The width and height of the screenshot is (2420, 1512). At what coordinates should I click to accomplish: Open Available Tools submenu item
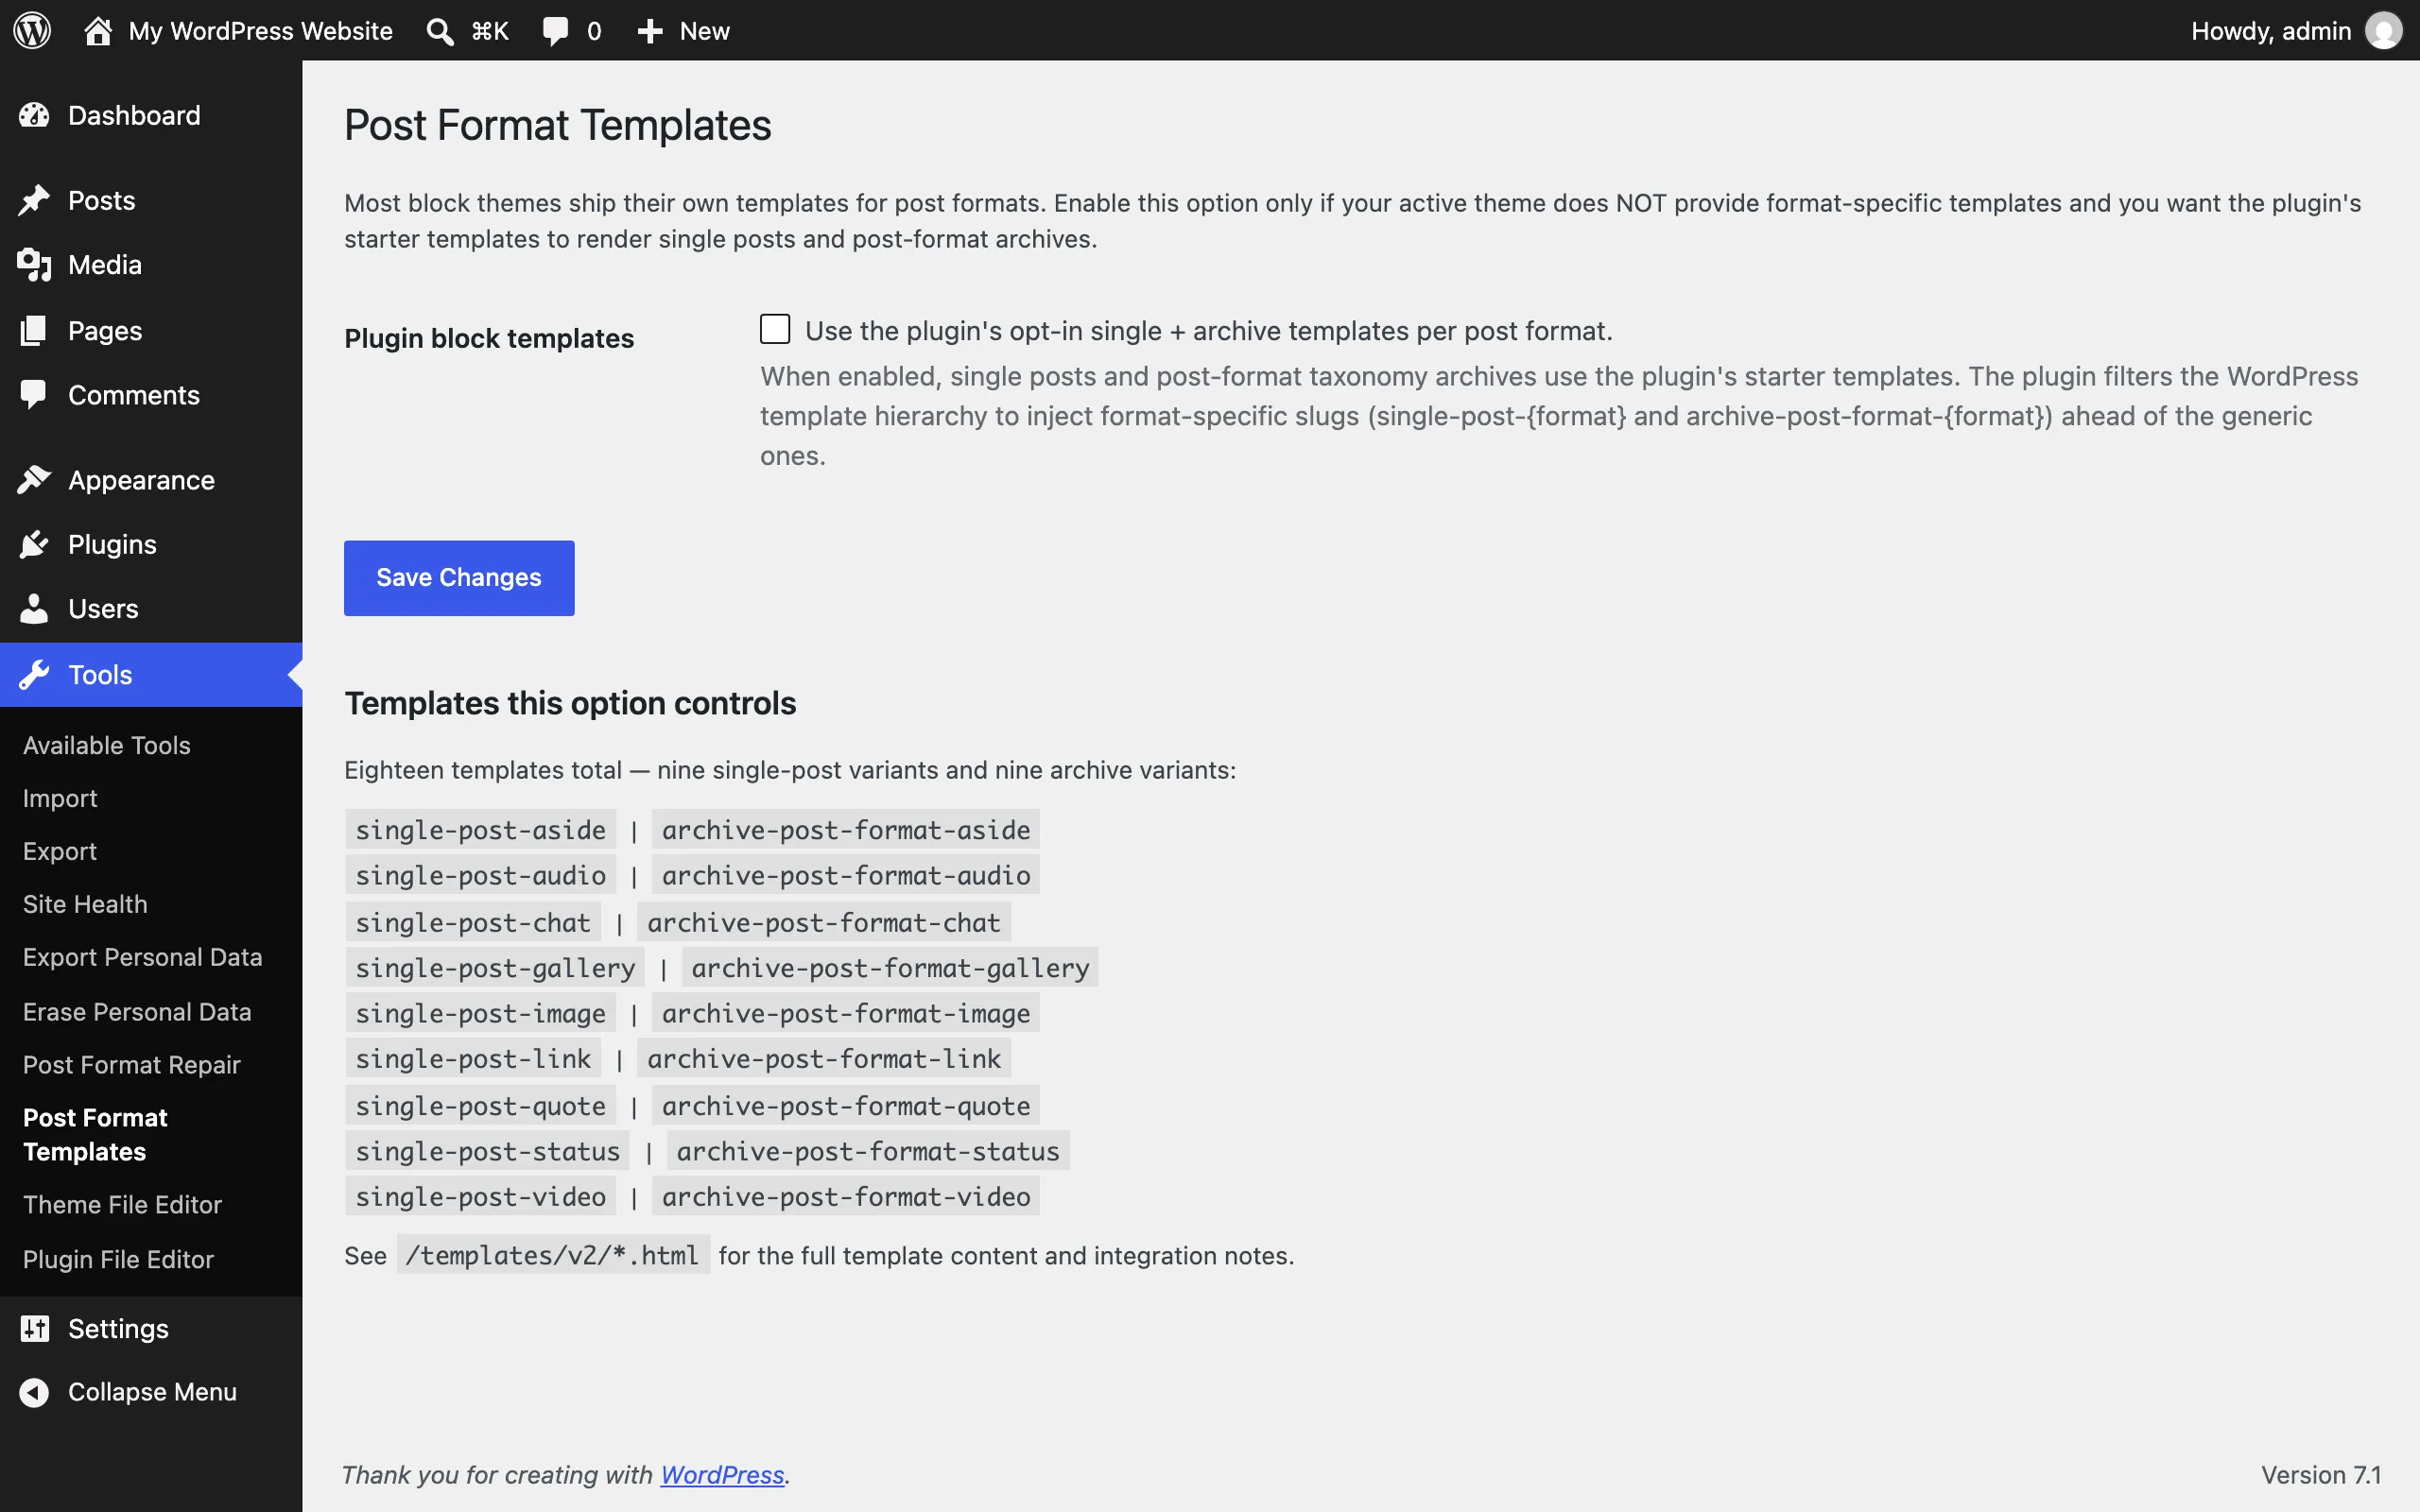pyautogui.click(x=107, y=745)
